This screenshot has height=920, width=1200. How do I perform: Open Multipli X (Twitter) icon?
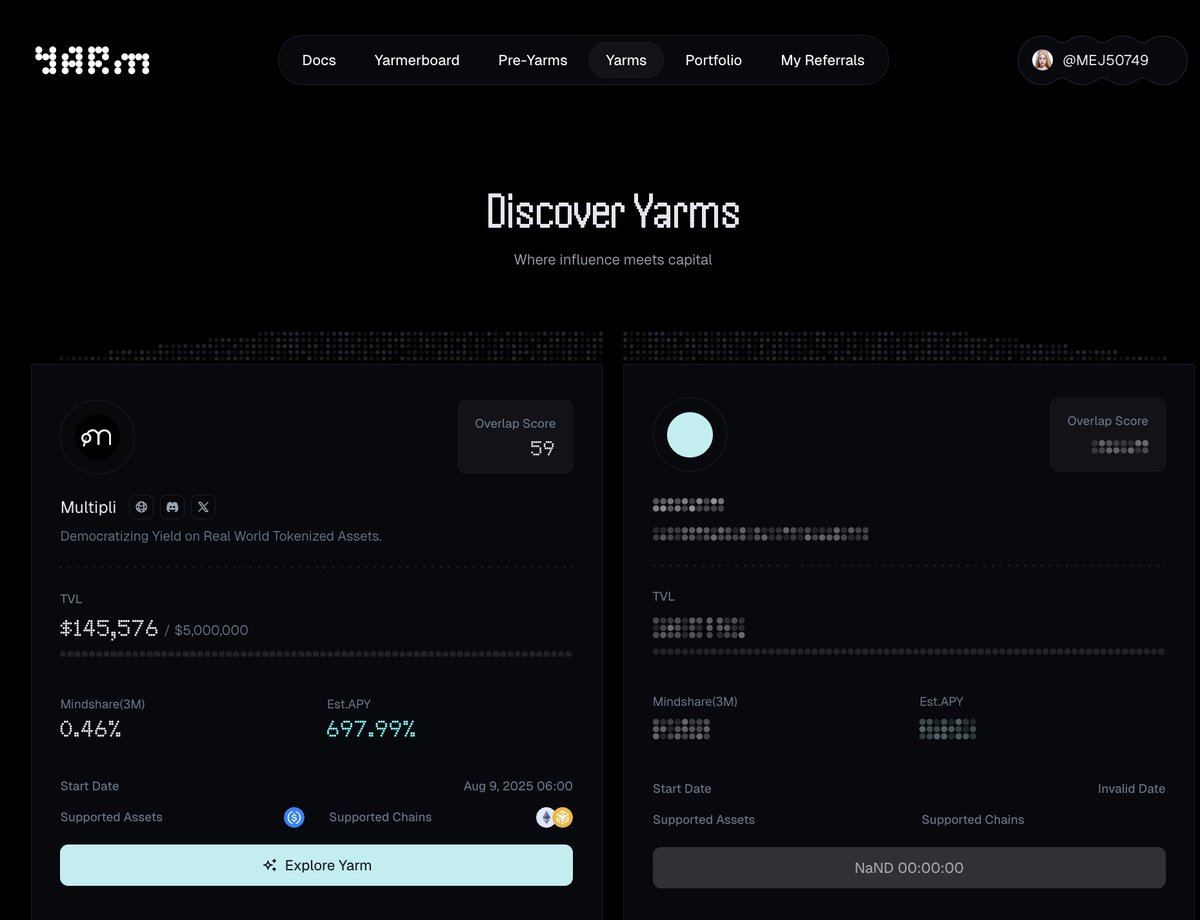click(x=203, y=507)
